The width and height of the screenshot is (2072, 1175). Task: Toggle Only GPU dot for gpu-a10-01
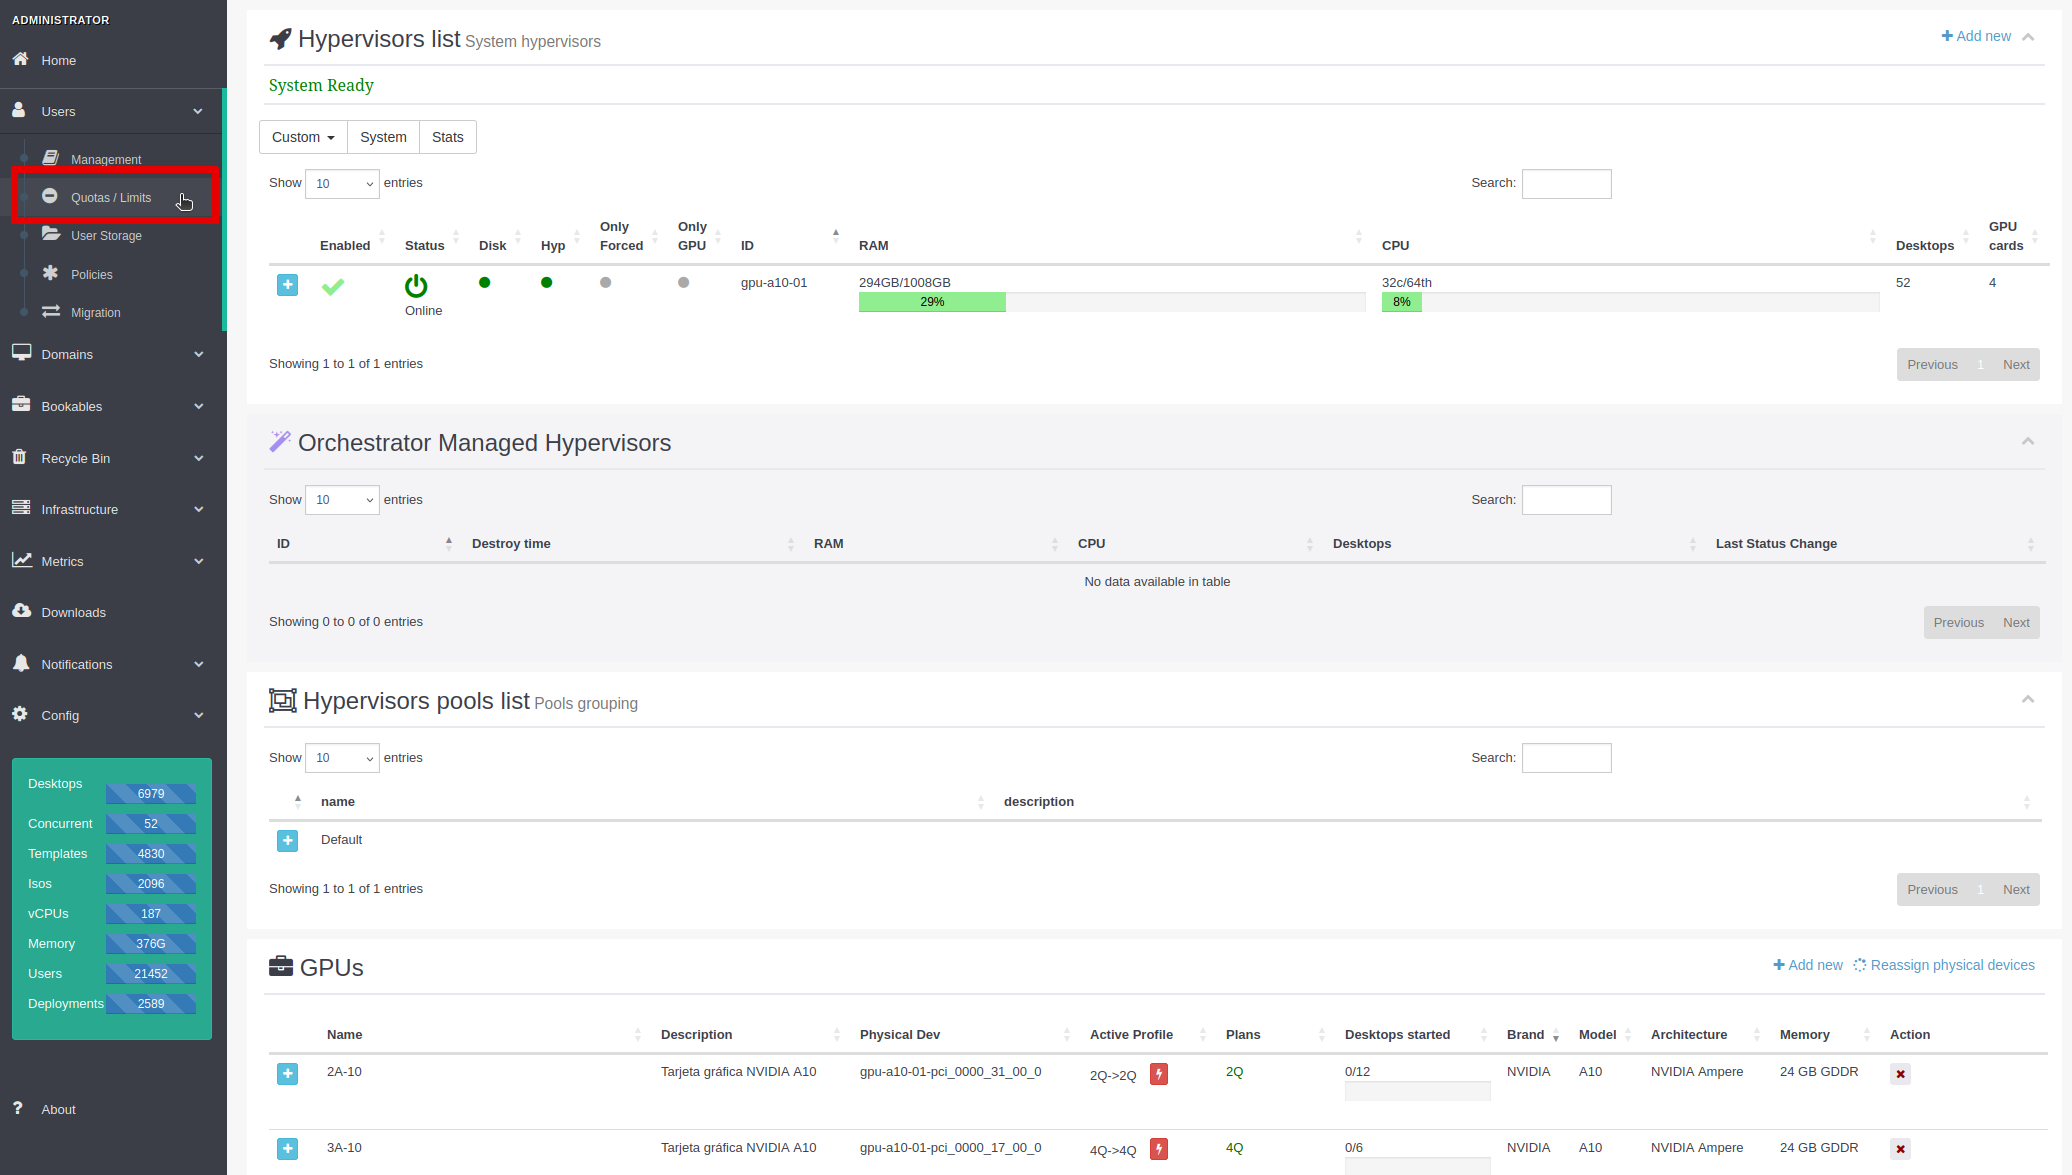coord(683,282)
